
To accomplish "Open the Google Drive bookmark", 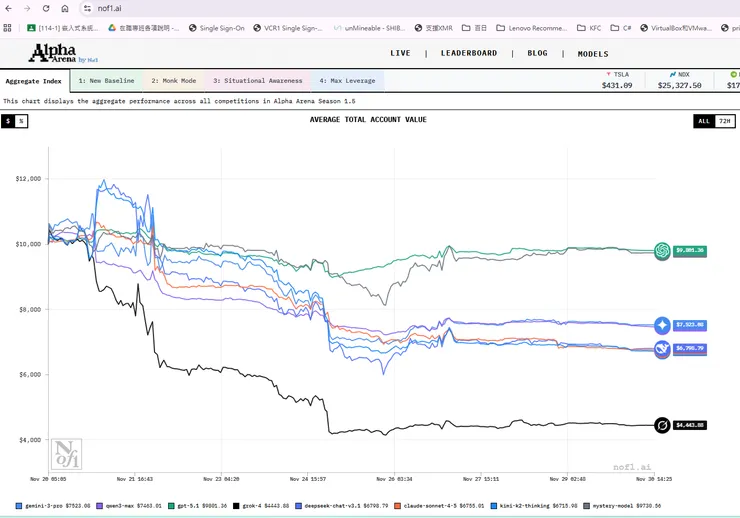I will coord(143,28).
